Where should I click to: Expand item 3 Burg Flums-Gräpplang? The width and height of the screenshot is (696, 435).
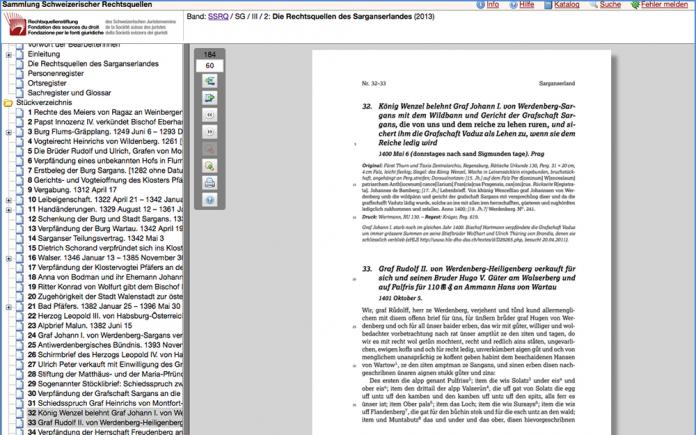[x=8, y=132]
